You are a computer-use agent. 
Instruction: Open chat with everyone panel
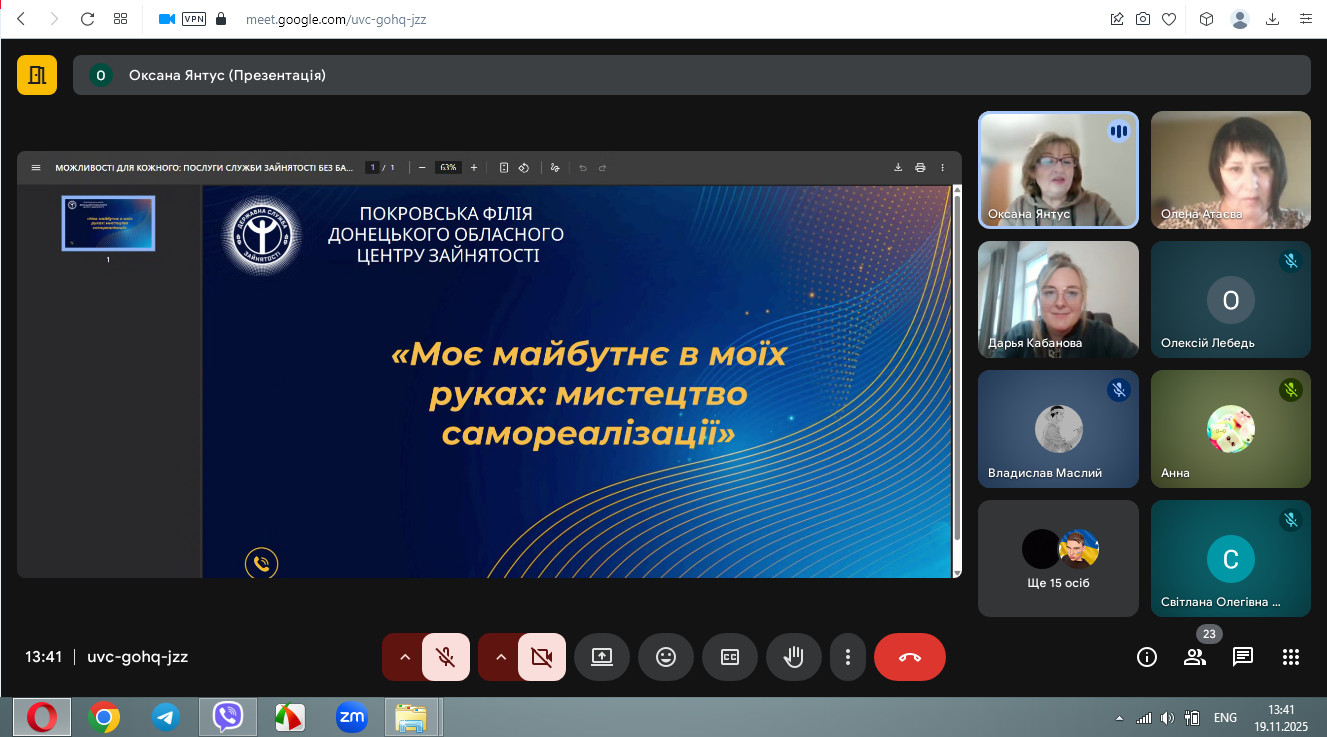[1242, 657]
